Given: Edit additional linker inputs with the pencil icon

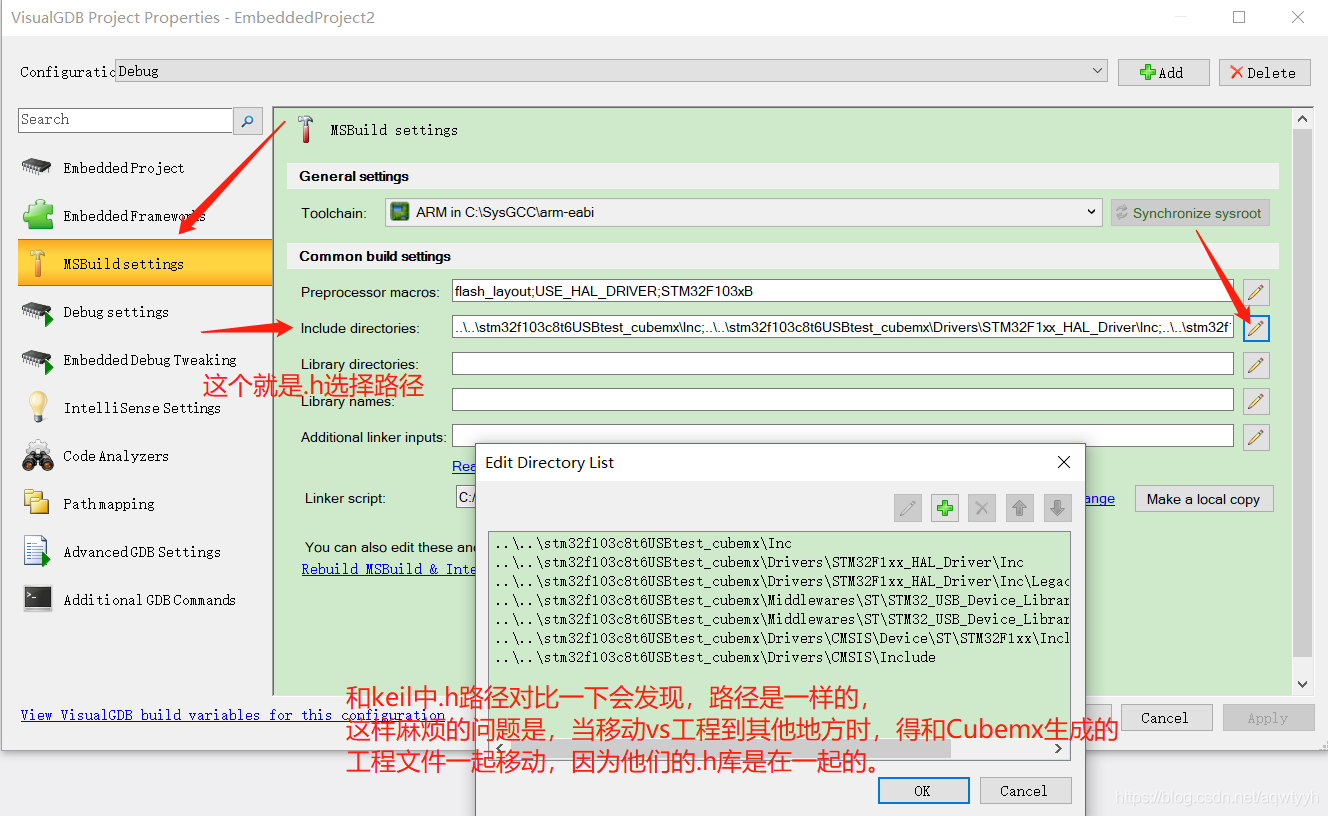Looking at the screenshot, I should pos(1256,437).
